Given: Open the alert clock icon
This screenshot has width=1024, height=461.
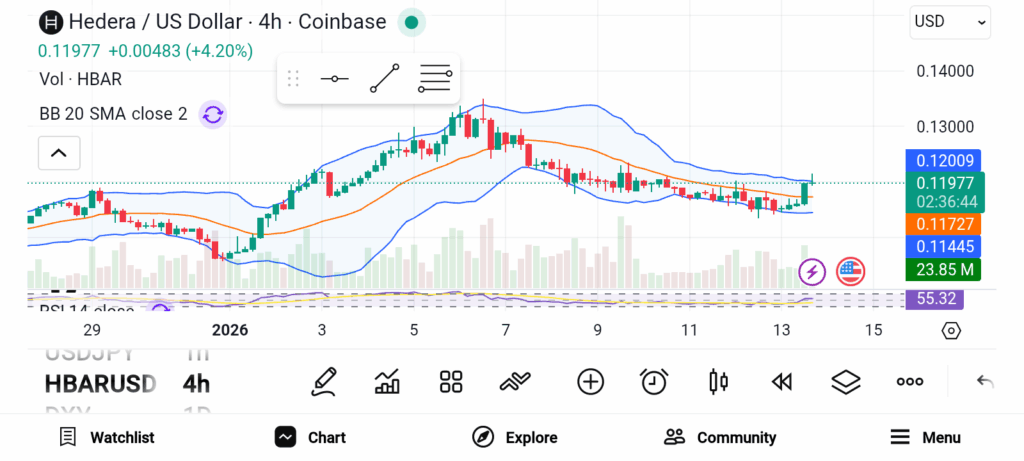Looking at the screenshot, I should (x=654, y=381).
